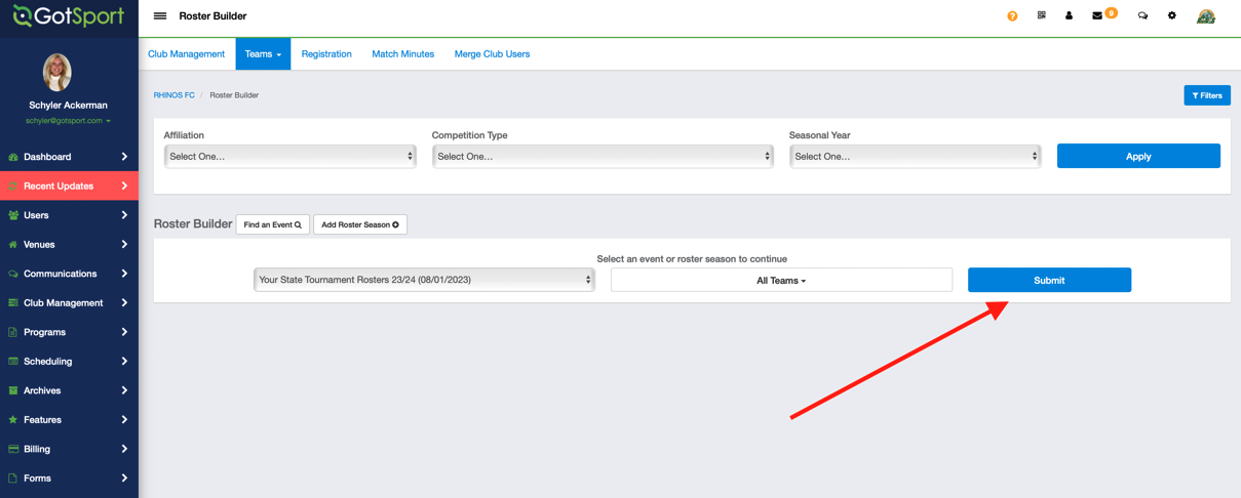The width and height of the screenshot is (1241, 498).
Task: Open Archives in the sidebar
Action: click(69, 390)
